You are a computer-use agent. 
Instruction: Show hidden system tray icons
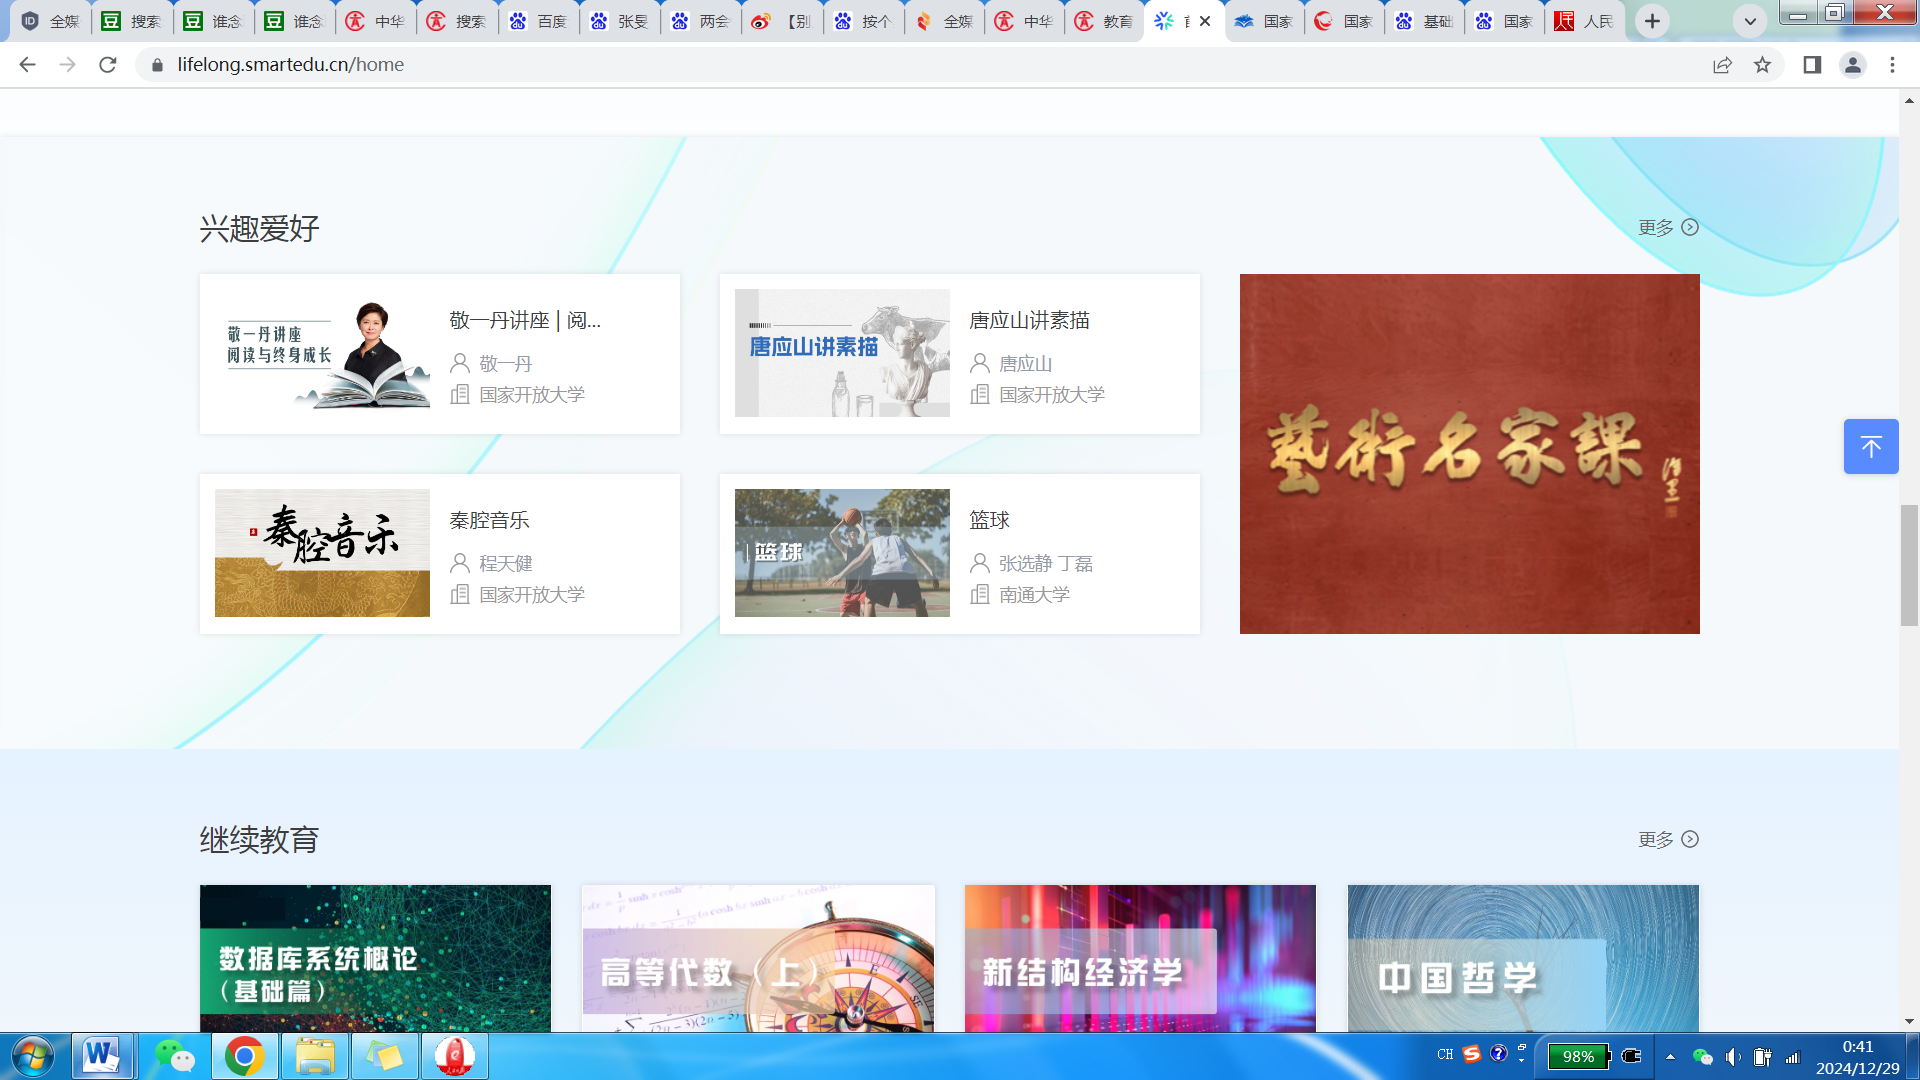click(1670, 1056)
